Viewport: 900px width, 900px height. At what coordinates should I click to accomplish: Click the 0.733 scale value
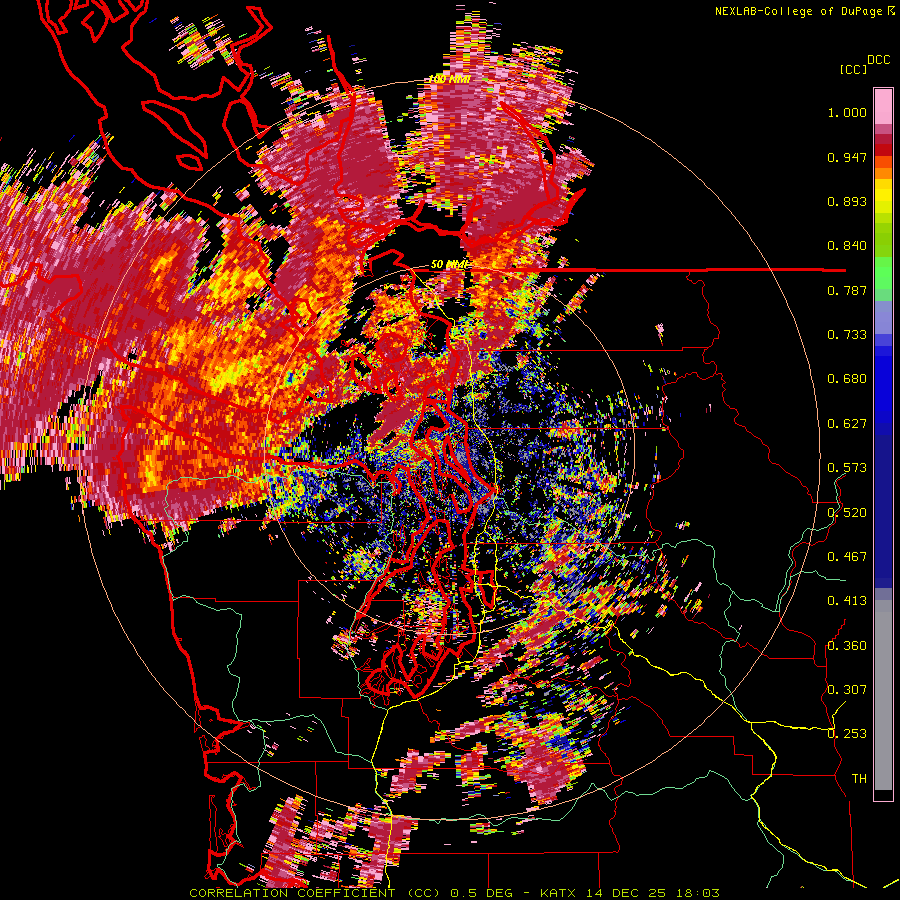847,335
